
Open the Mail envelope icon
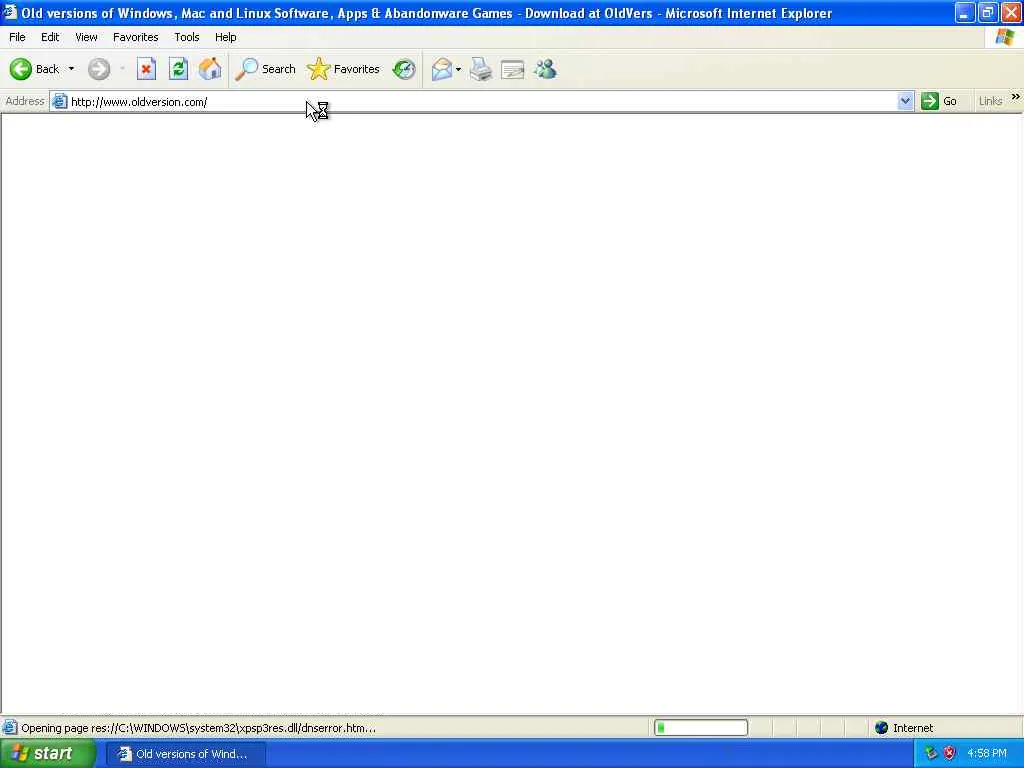441,69
